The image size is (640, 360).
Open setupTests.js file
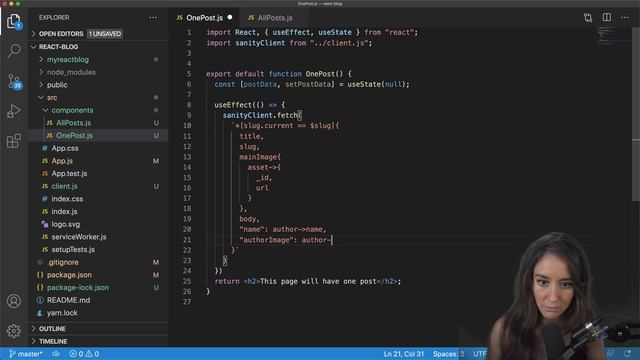point(98,249)
